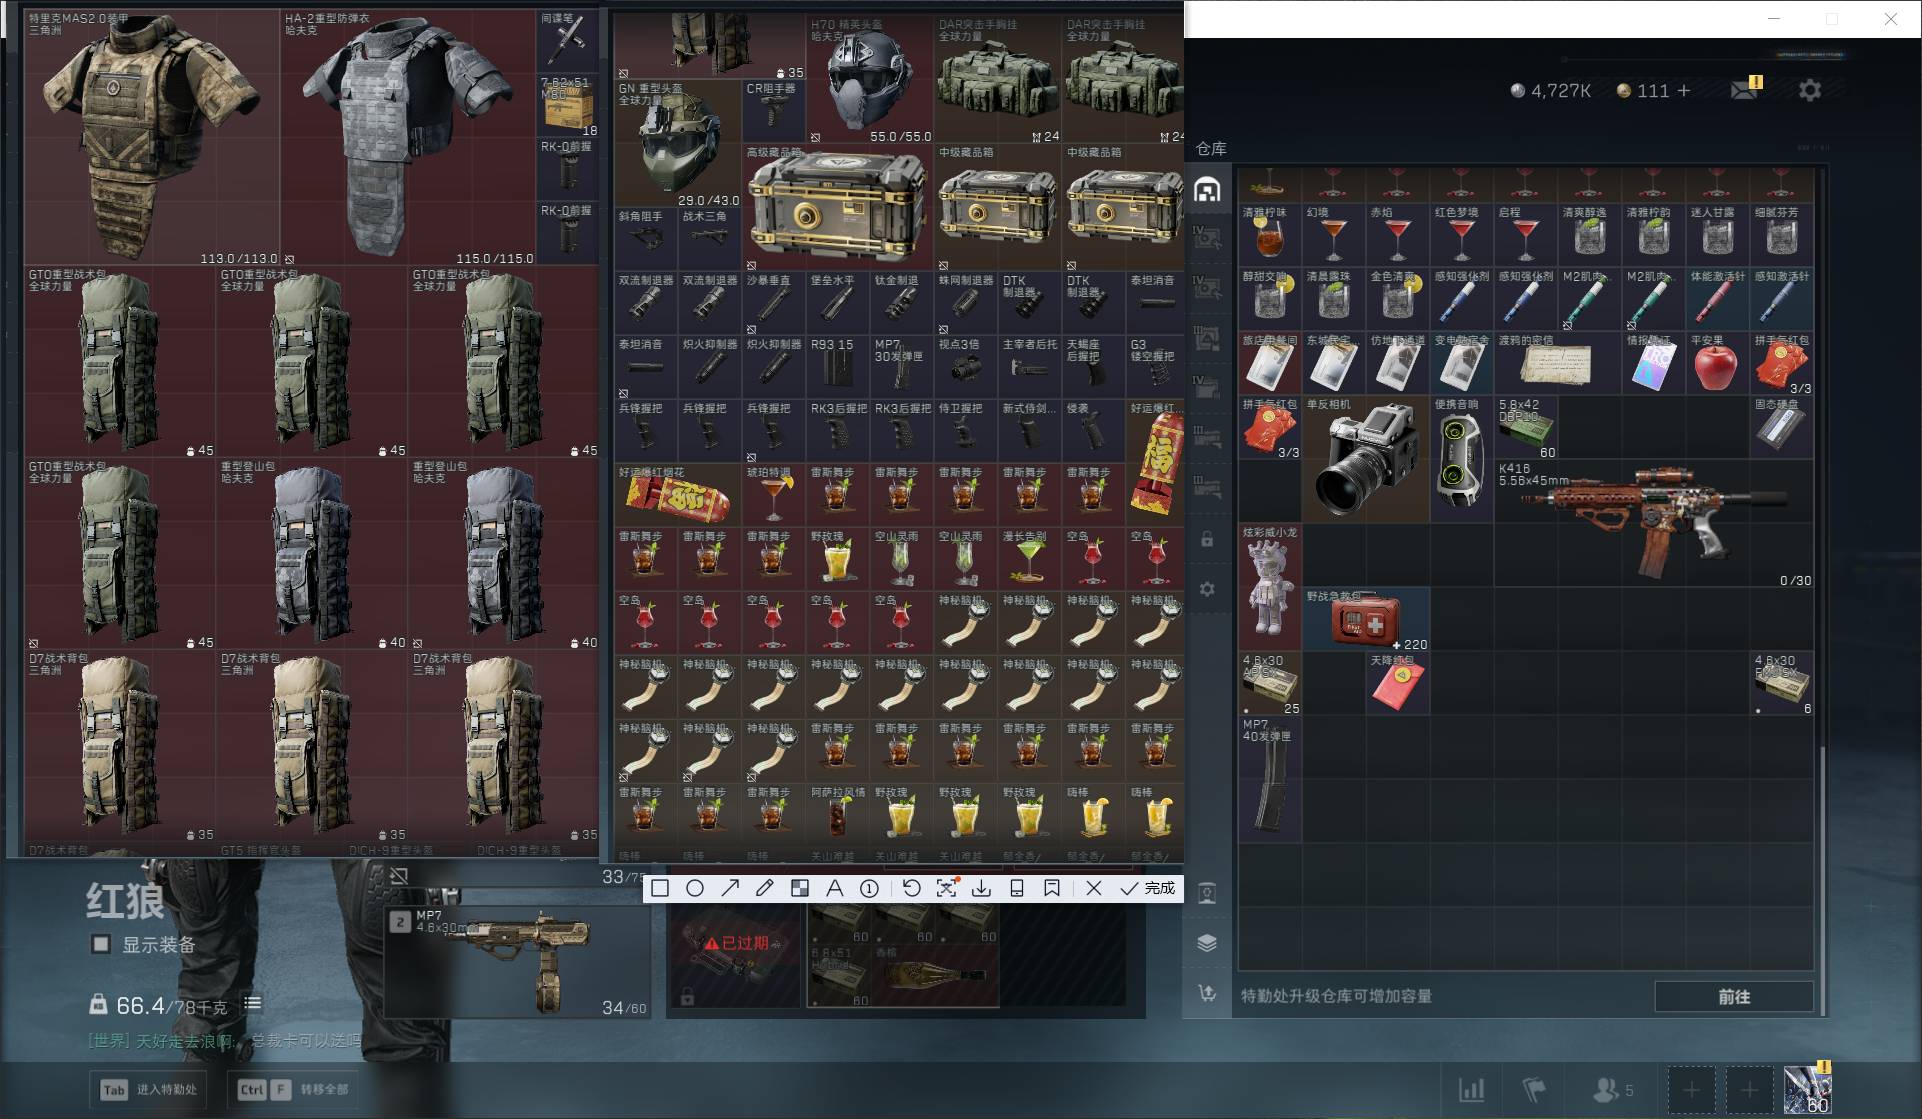1922x1119 pixels.
Task: Open the warehouse sidebar gear settings
Action: click(1207, 589)
